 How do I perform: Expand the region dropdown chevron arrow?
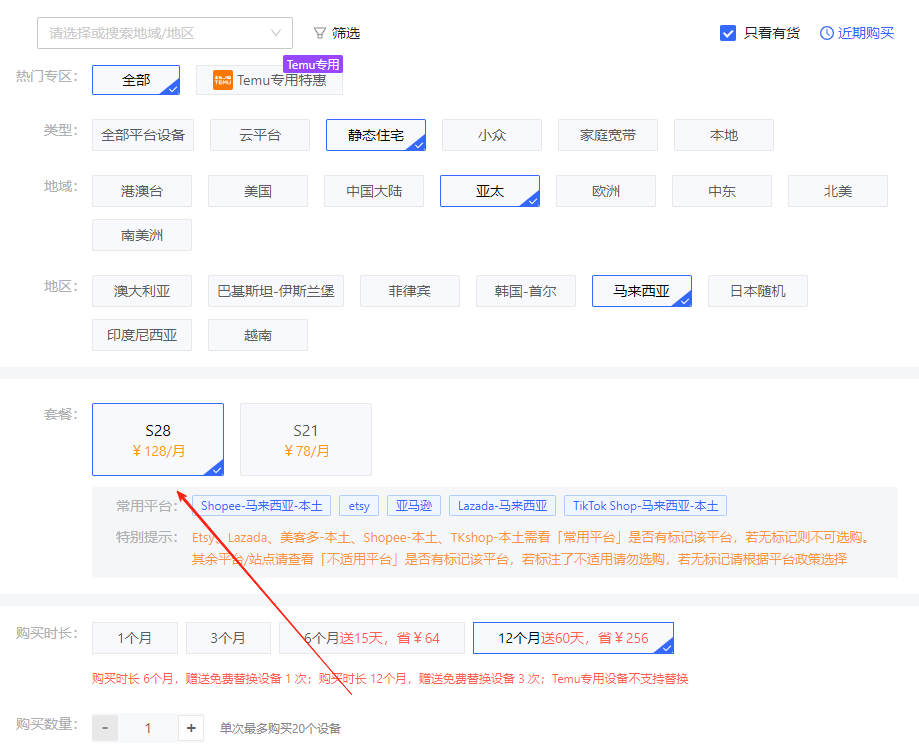276,33
